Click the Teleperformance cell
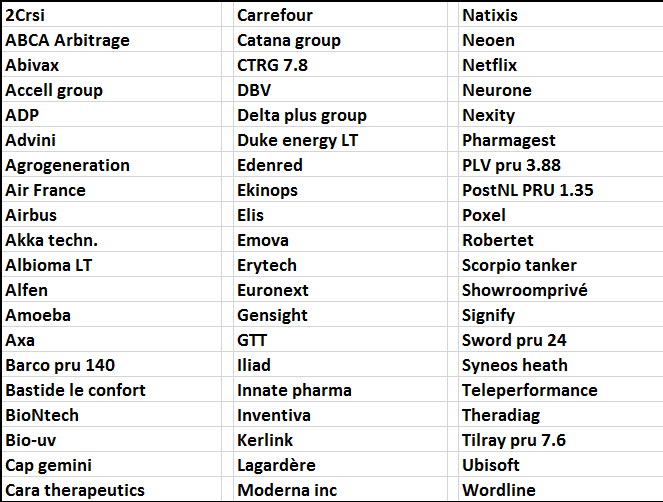Image resolution: width=663 pixels, height=502 pixels. click(x=561, y=390)
